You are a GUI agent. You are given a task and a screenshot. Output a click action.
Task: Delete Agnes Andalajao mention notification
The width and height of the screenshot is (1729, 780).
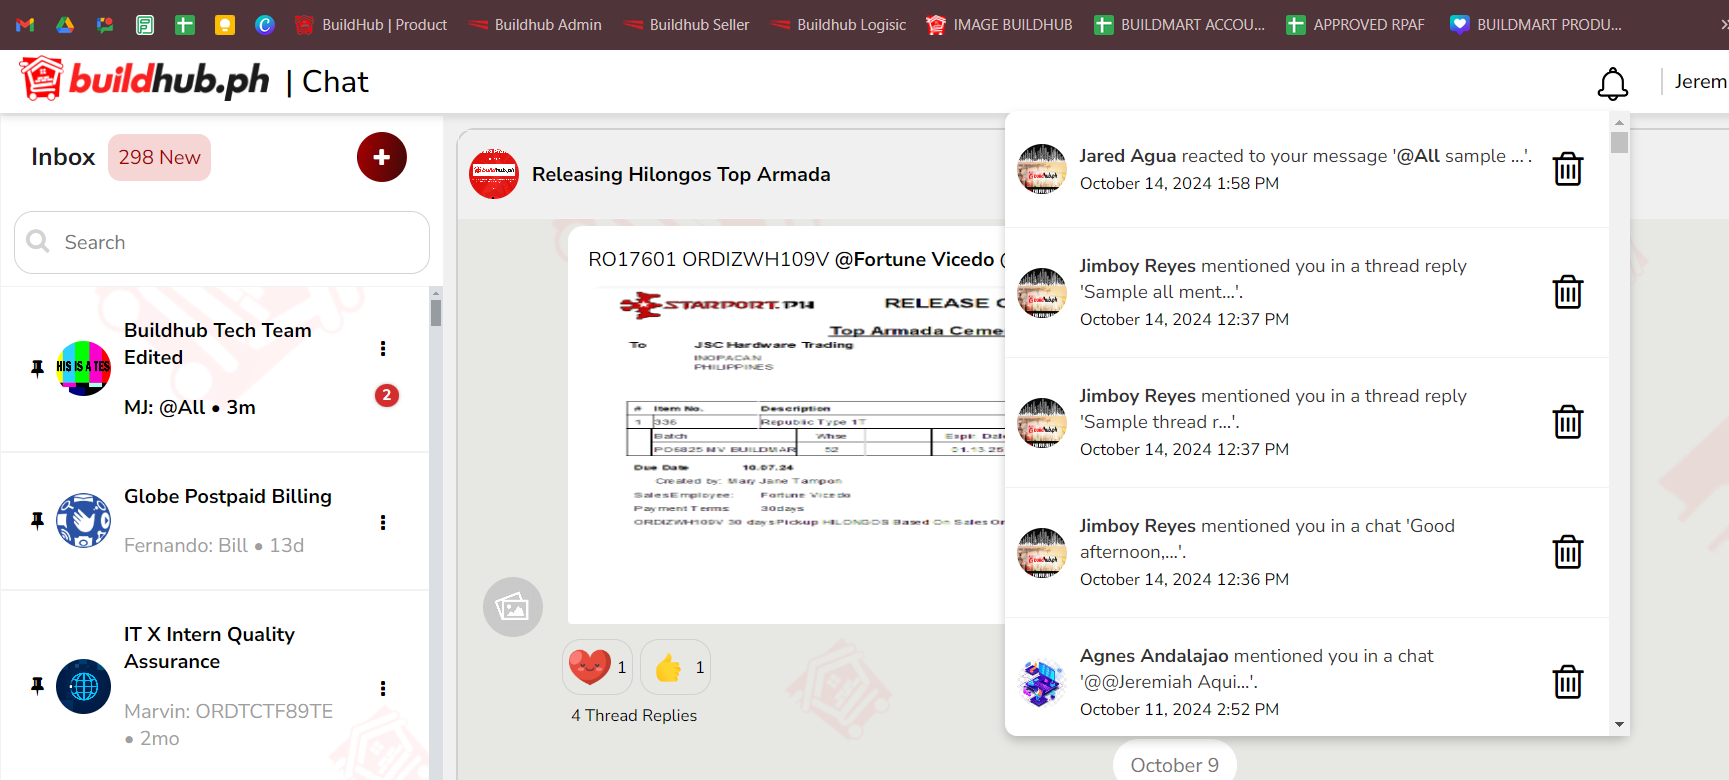[1567, 682]
